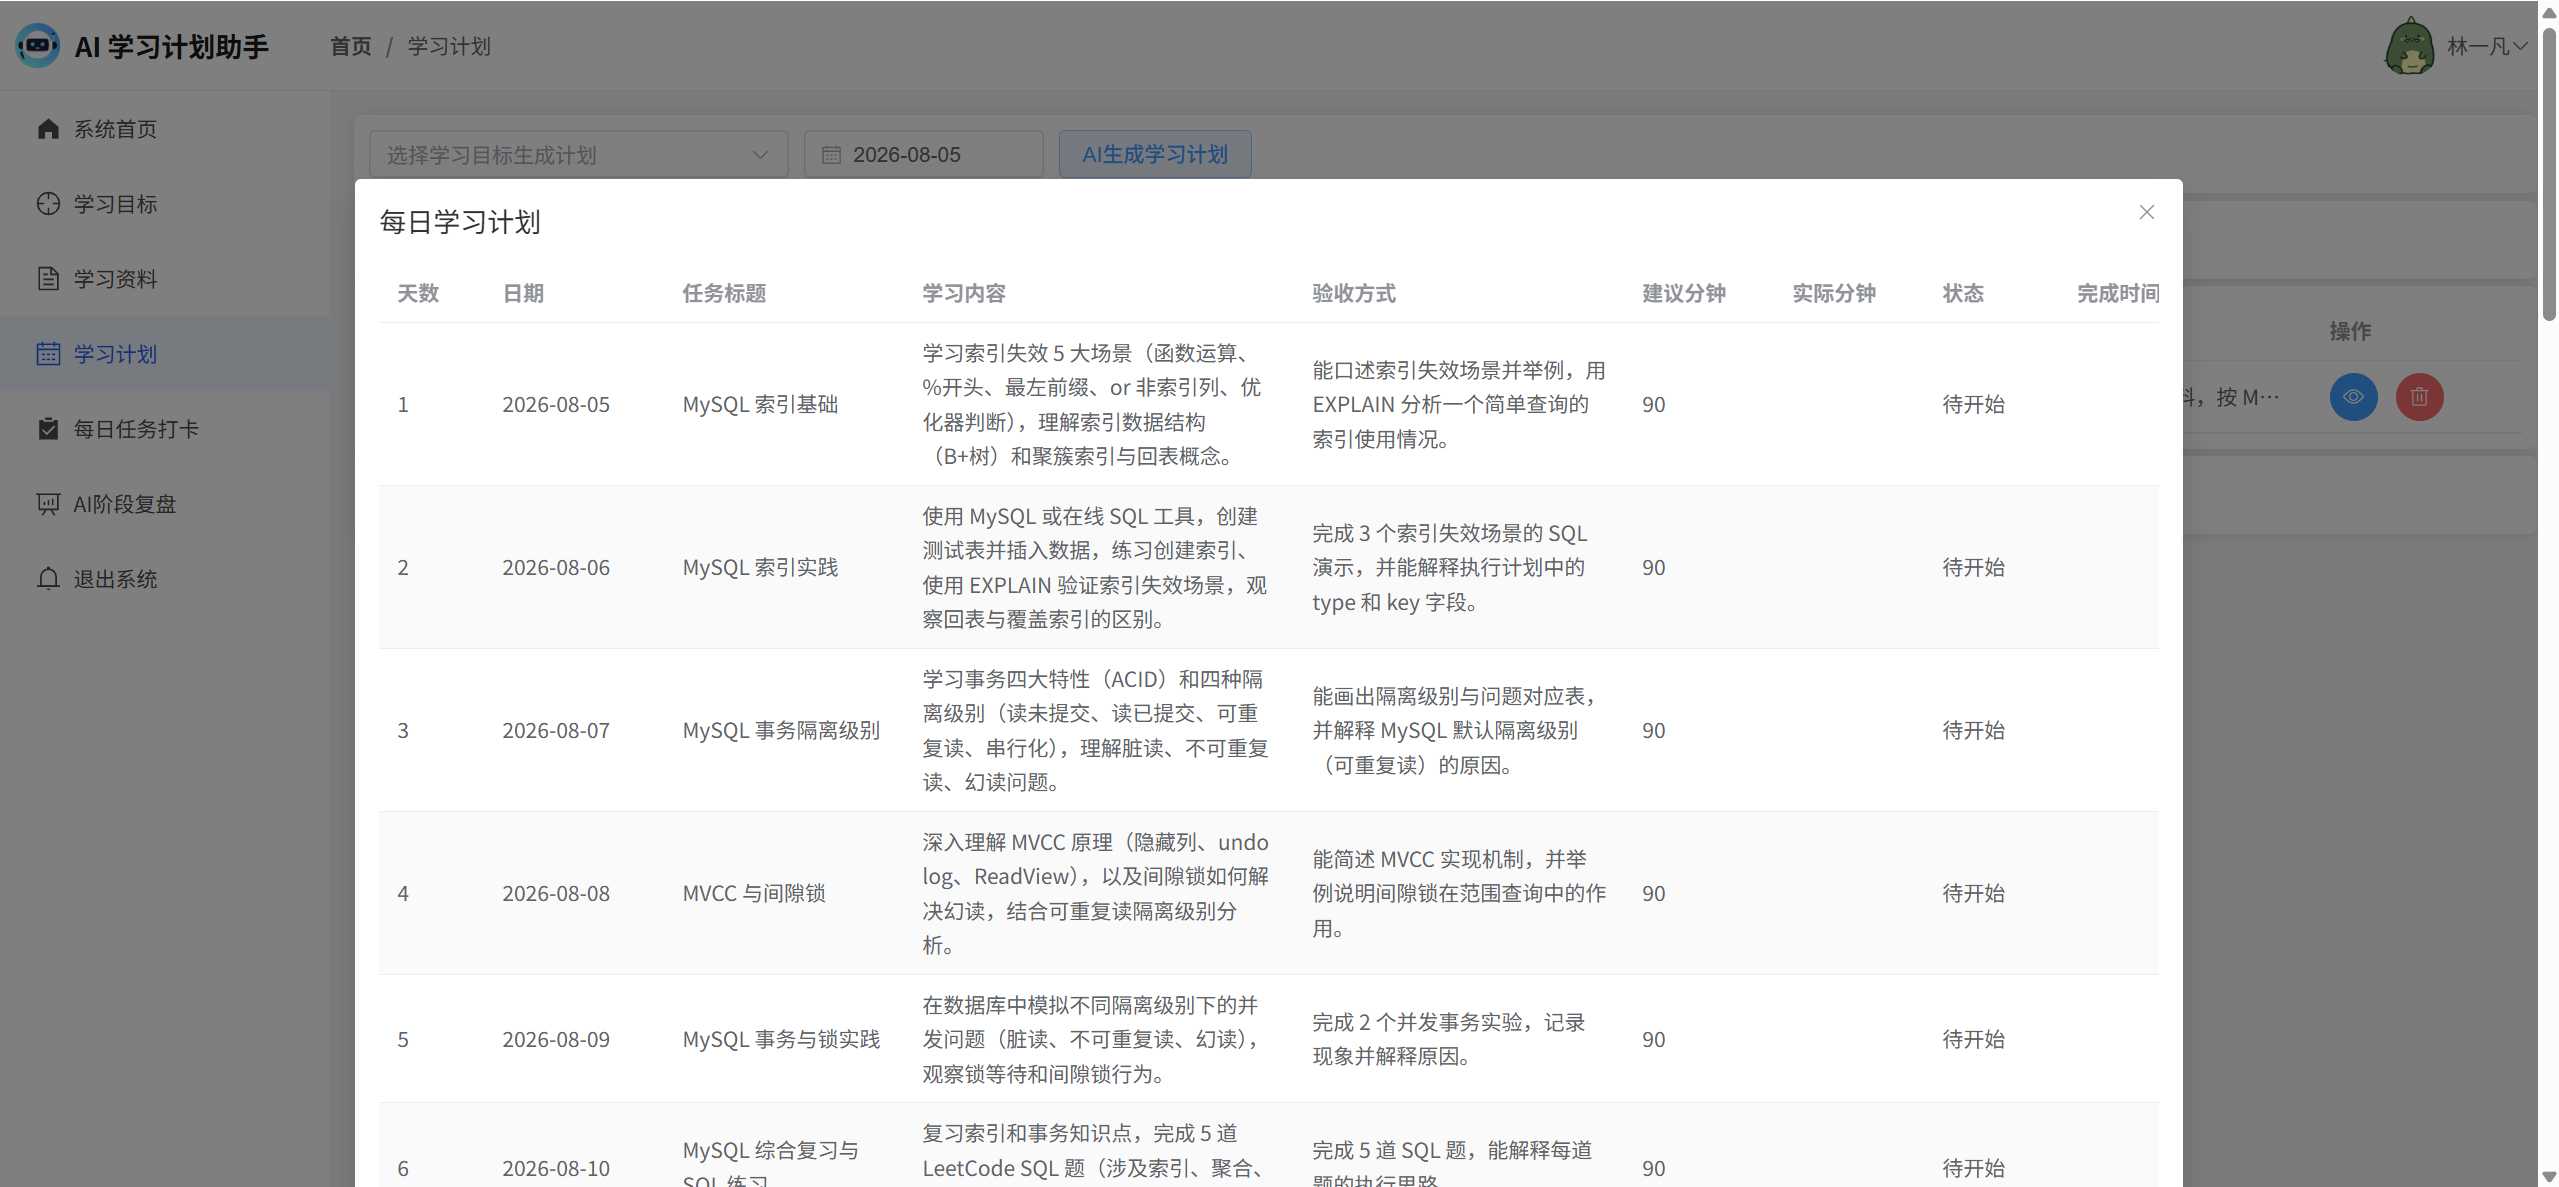Click the 任务标题 column header

pyautogui.click(x=724, y=293)
